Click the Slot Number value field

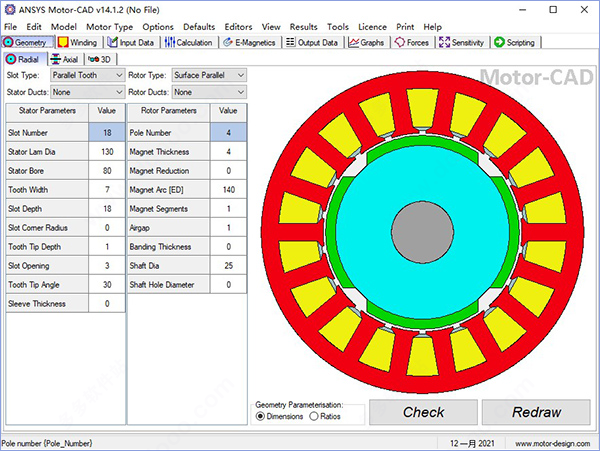click(x=107, y=133)
